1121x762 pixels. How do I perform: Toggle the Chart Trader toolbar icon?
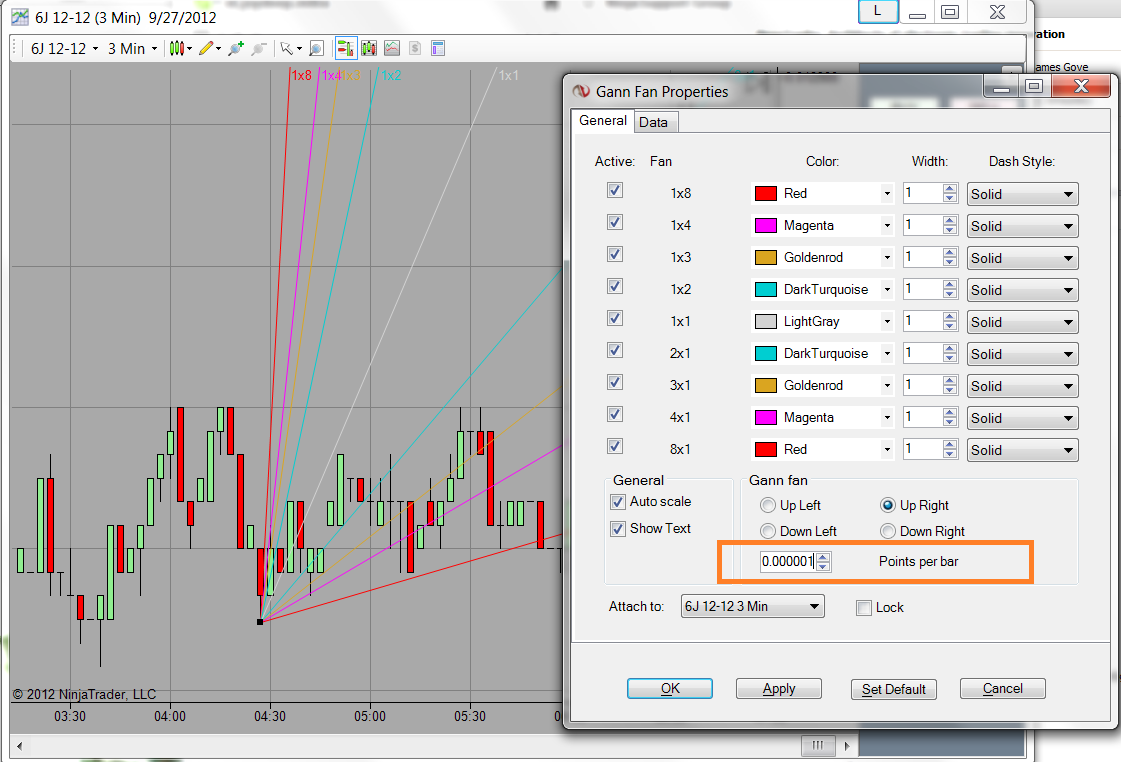(x=346, y=49)
